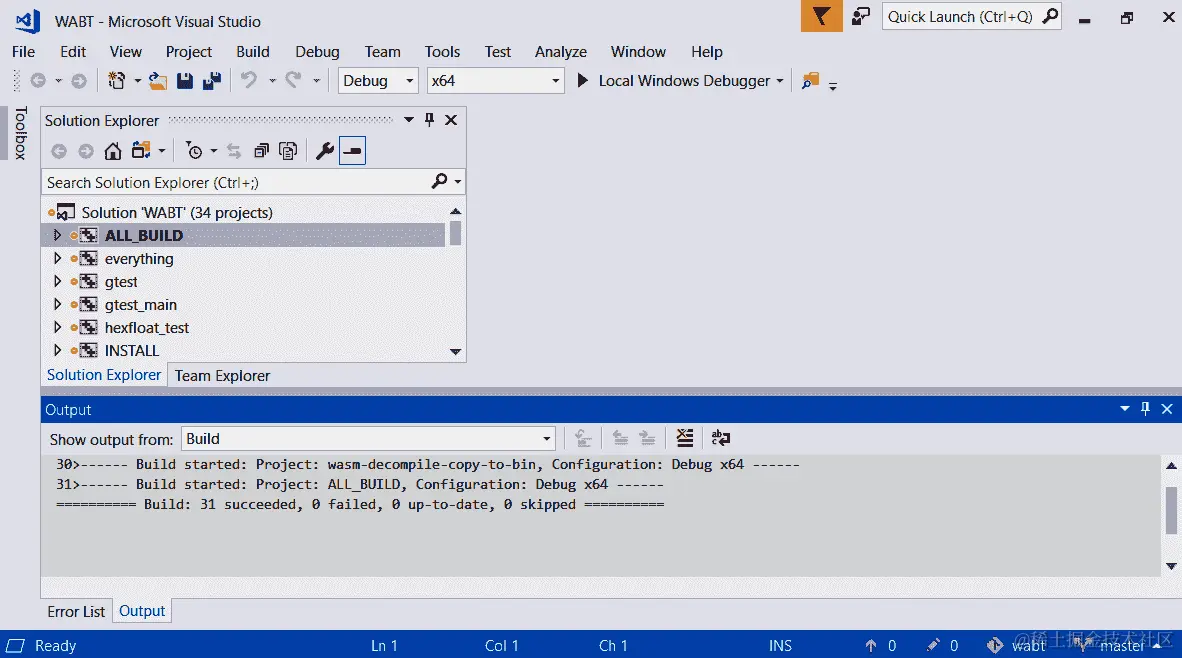Open the Build menu
Viewport: 1182px width, 658px height.
coord(253,51)
